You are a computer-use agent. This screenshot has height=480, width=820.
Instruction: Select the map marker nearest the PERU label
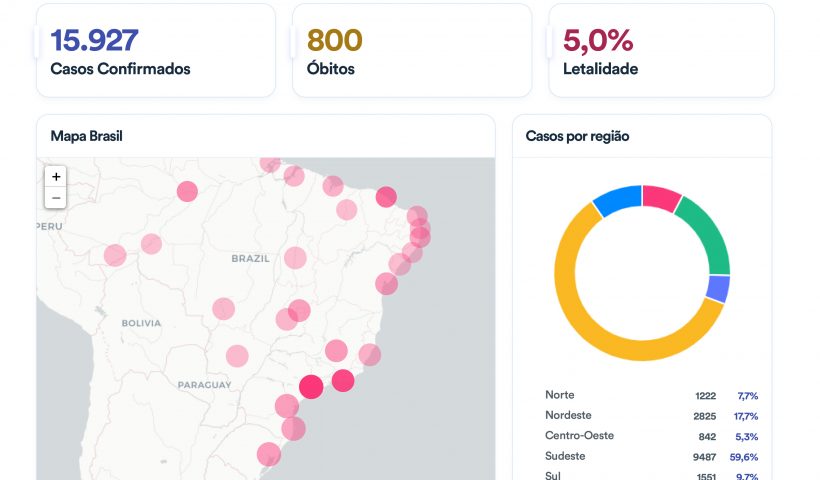(115, 255)
